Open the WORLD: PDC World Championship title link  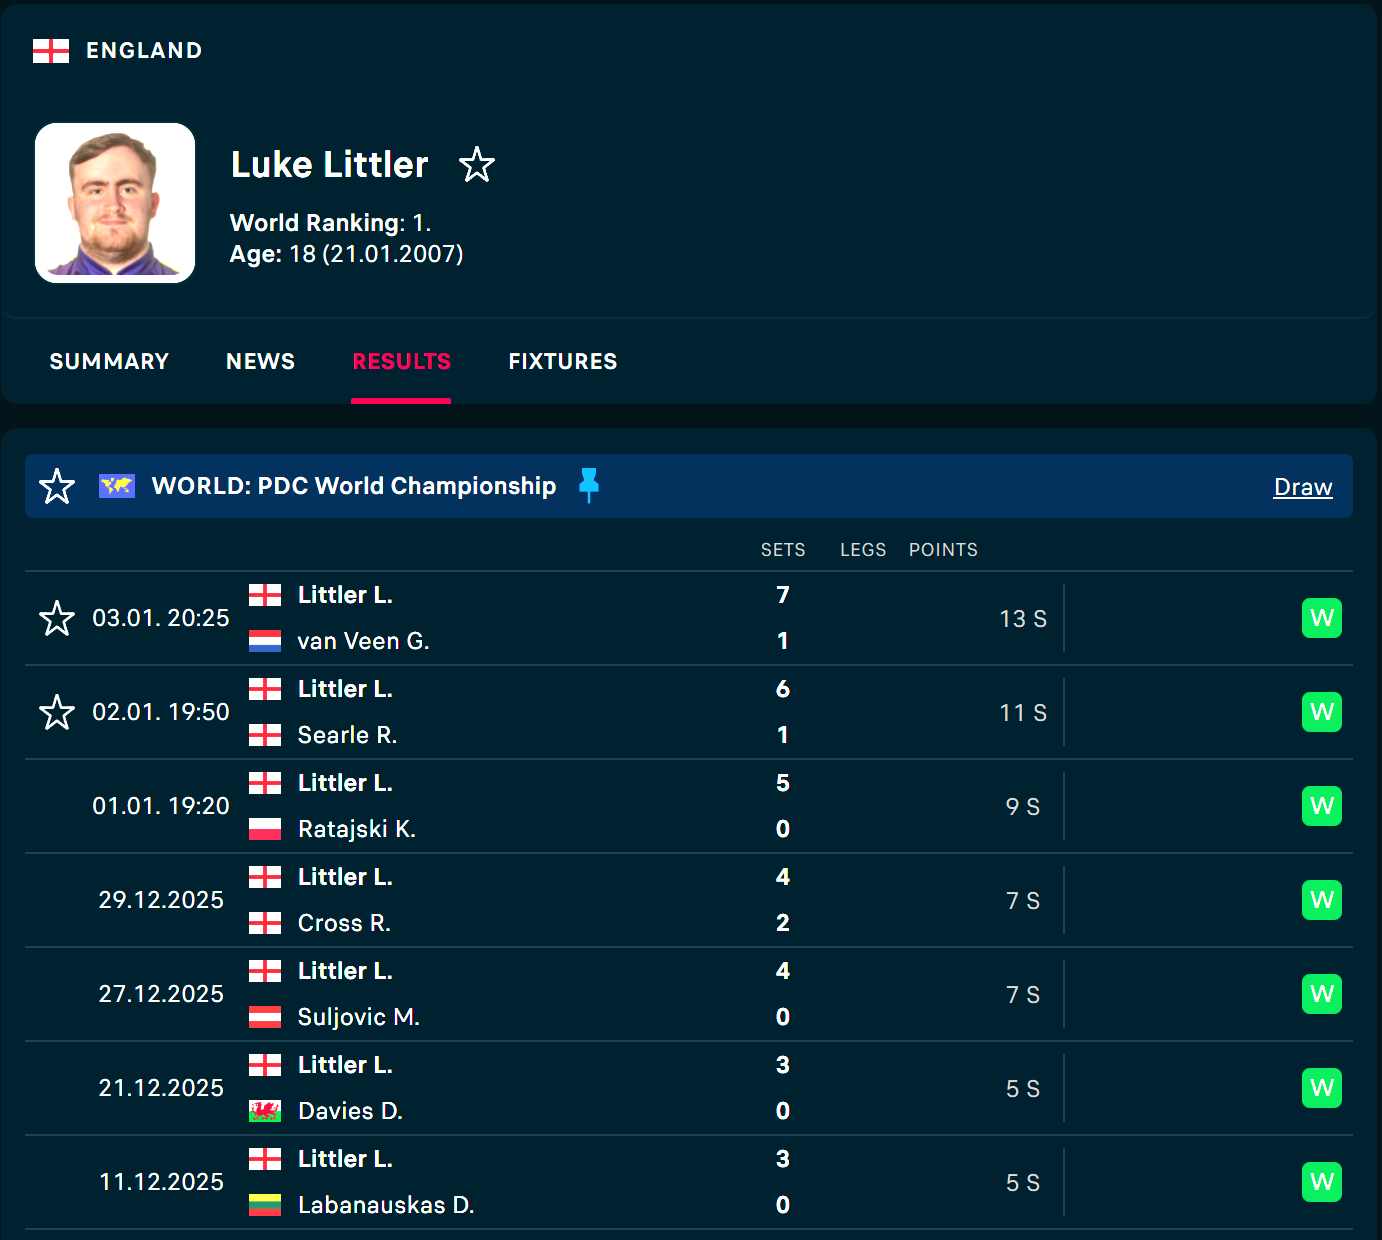pyautogui.click(x=354, y=486)
